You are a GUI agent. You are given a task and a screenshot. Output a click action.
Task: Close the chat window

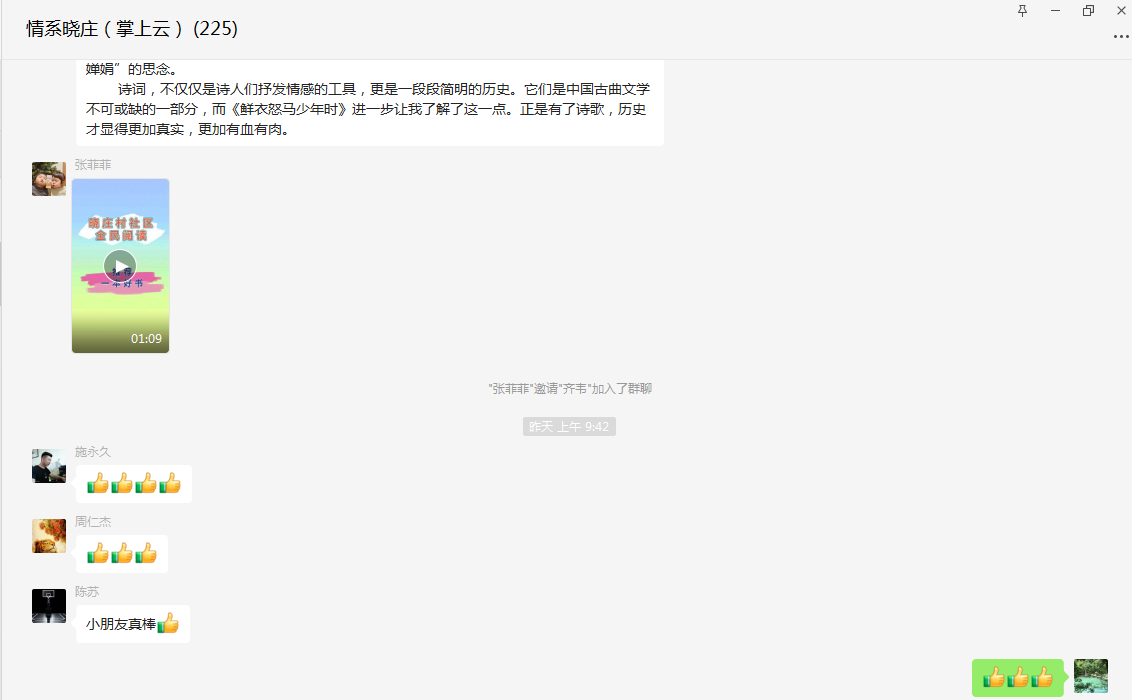1120,11
